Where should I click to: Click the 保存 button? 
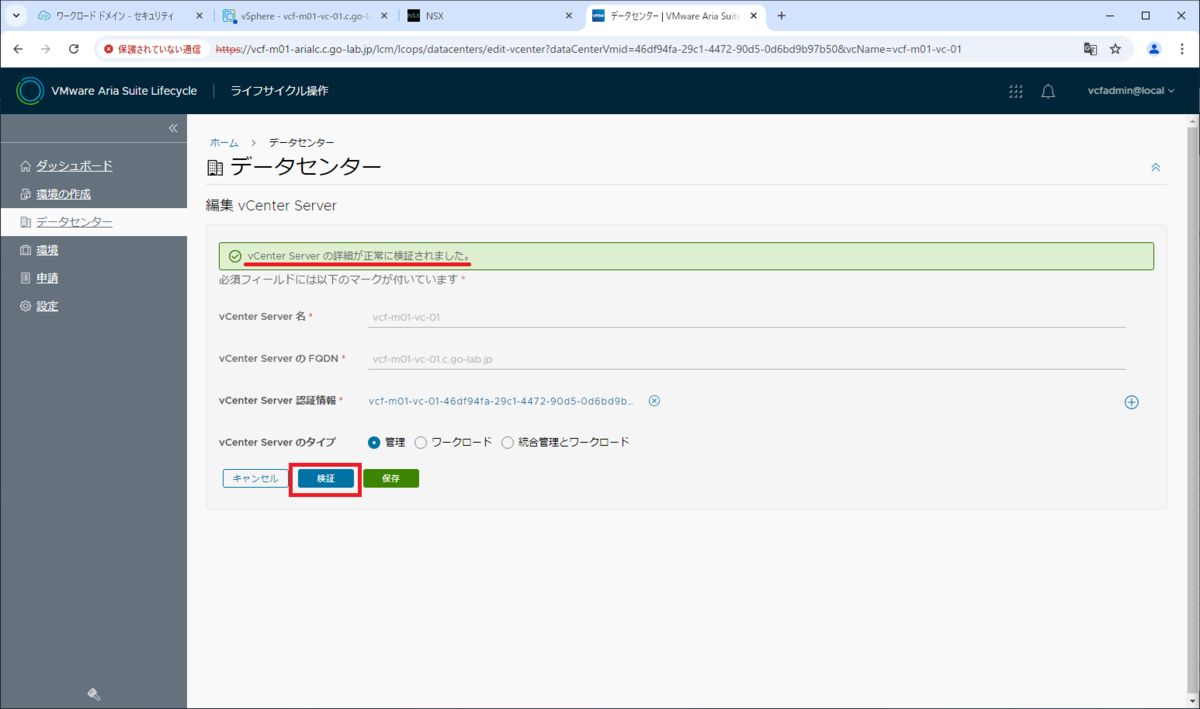[391, 479]
